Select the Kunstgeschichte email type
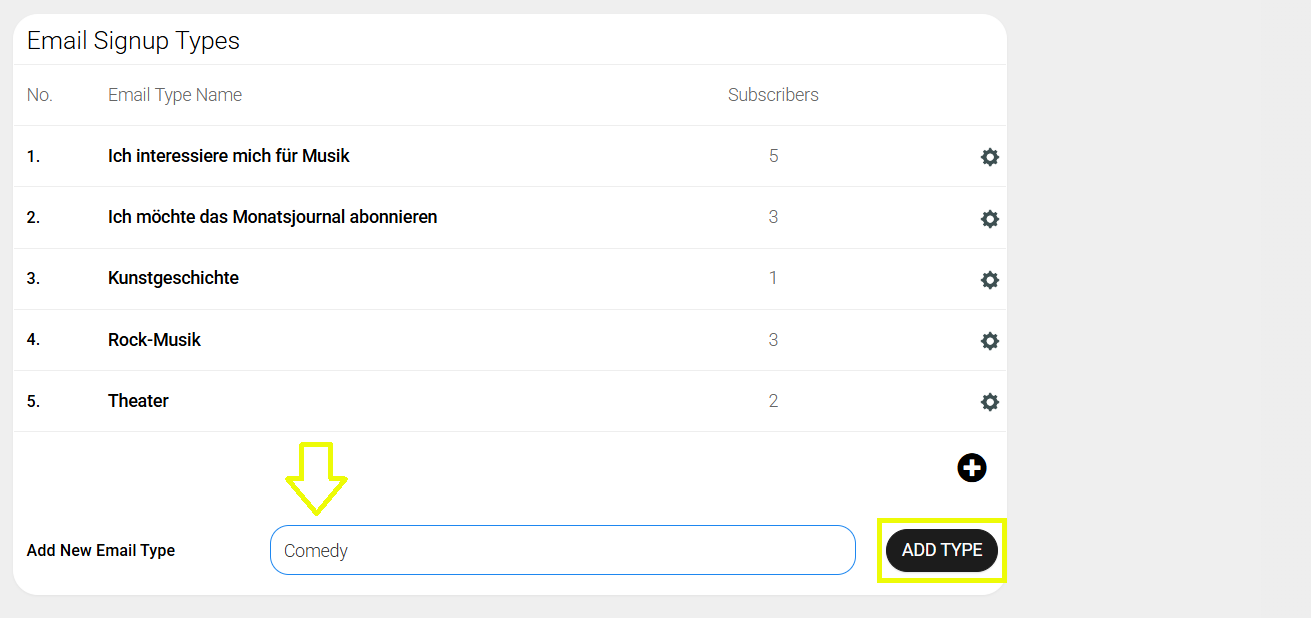 click(173, 278)
